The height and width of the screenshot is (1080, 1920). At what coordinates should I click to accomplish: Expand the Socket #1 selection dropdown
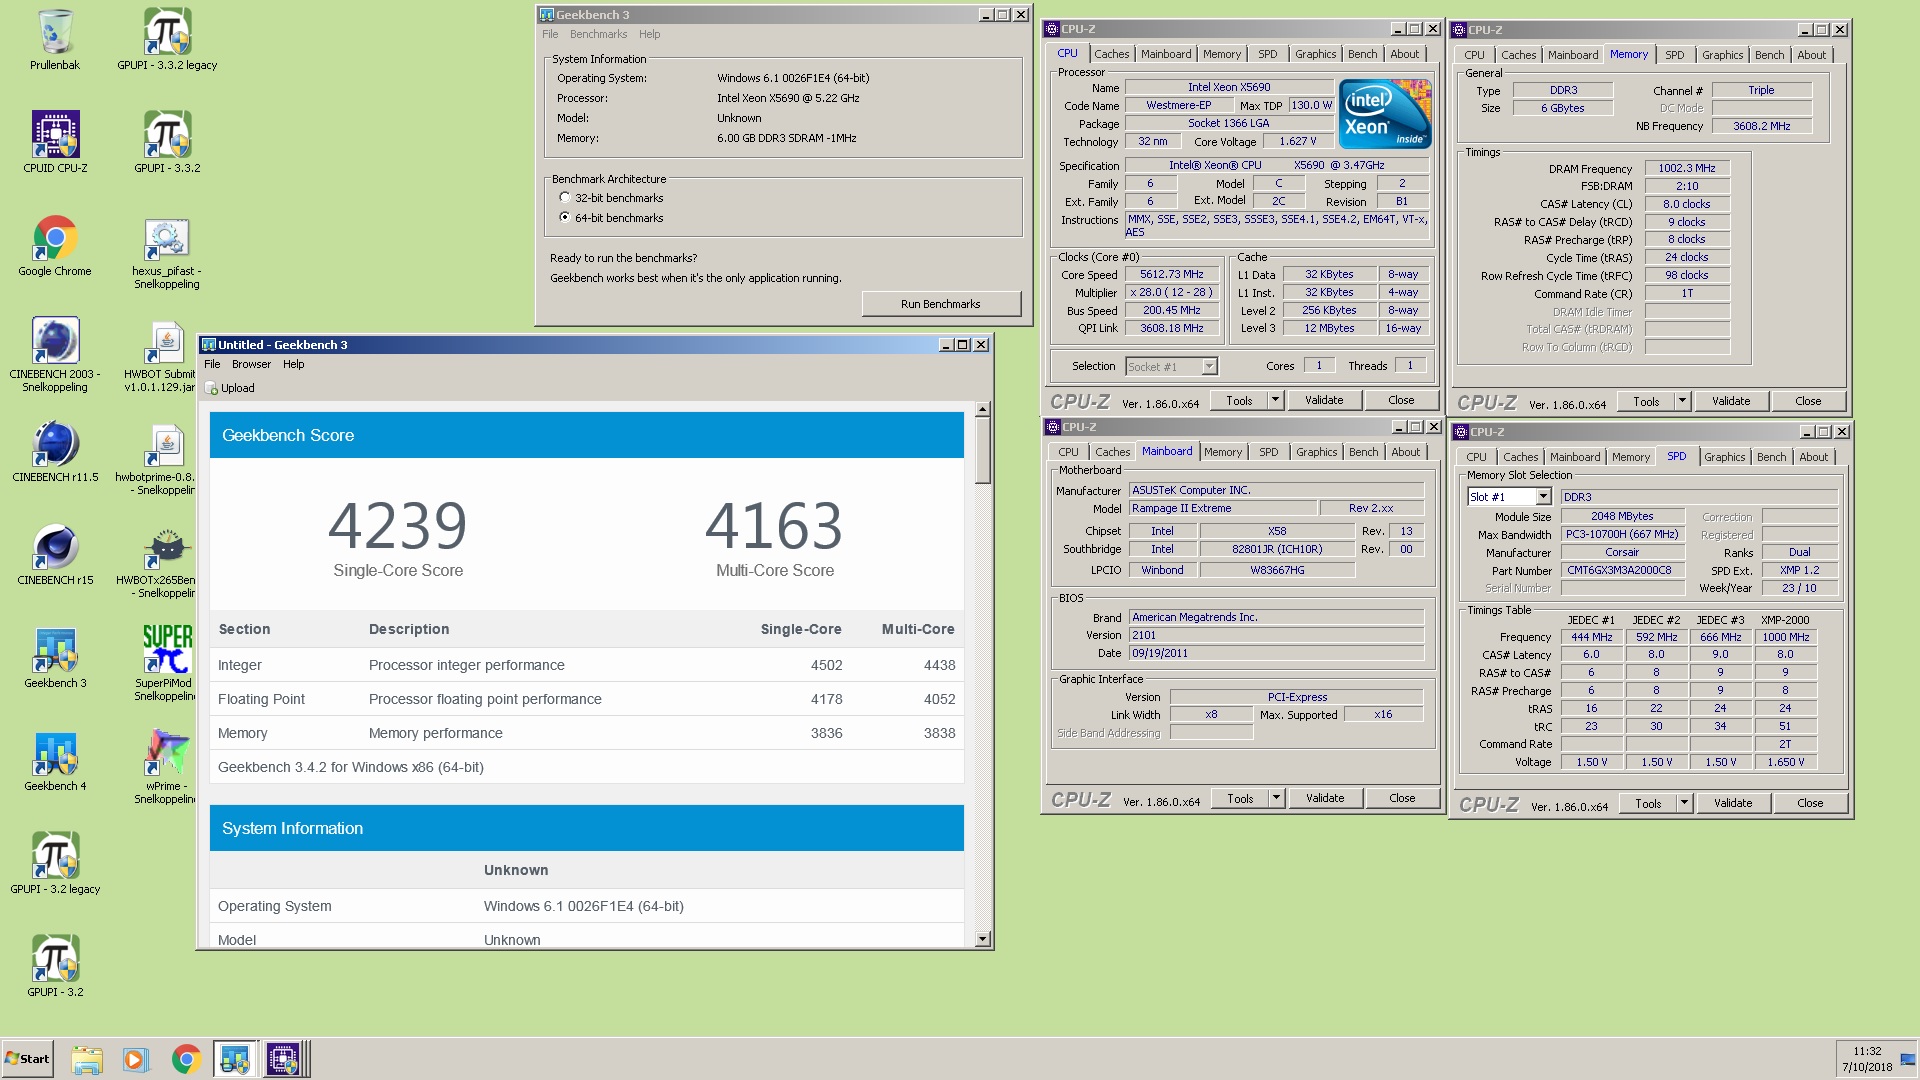pos(1209,367)
